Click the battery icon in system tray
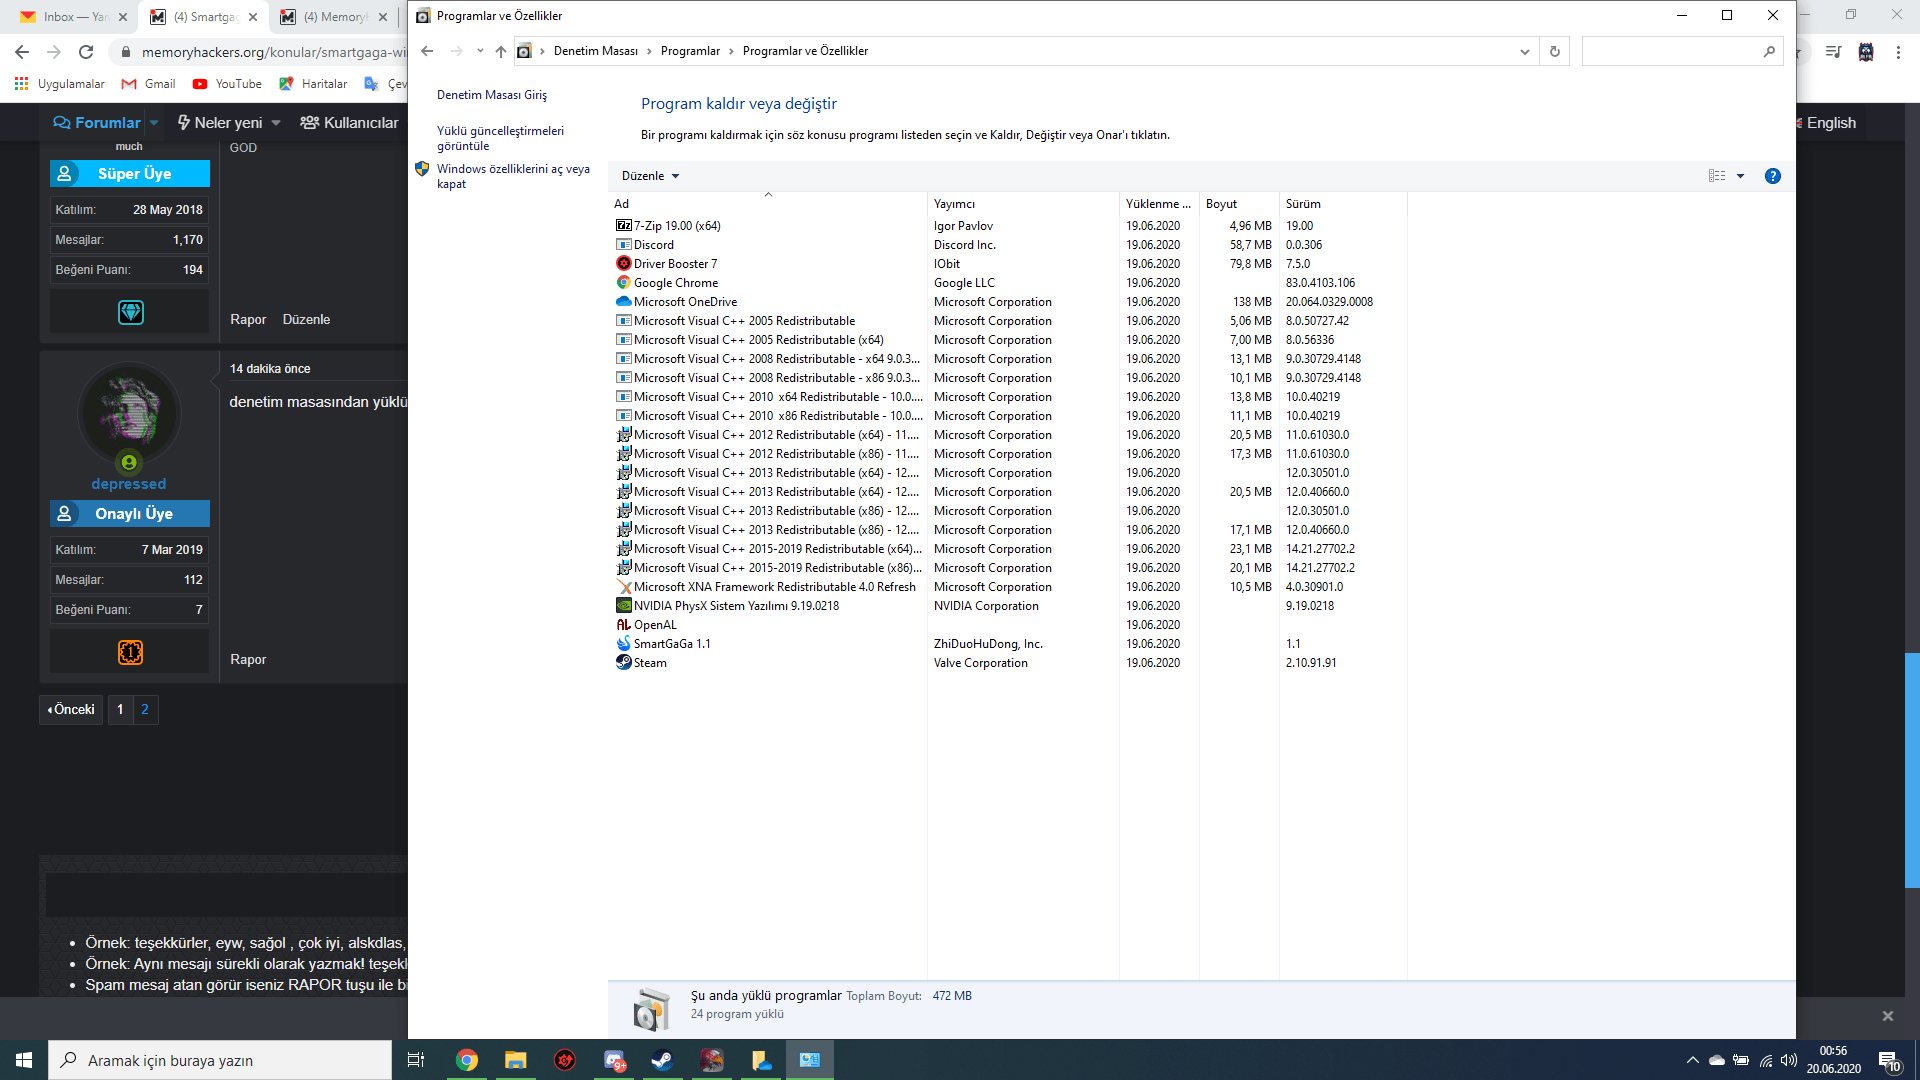Viewport: 1920px width, 1080px height. pyautogui.click(x=1741, y=1060)
